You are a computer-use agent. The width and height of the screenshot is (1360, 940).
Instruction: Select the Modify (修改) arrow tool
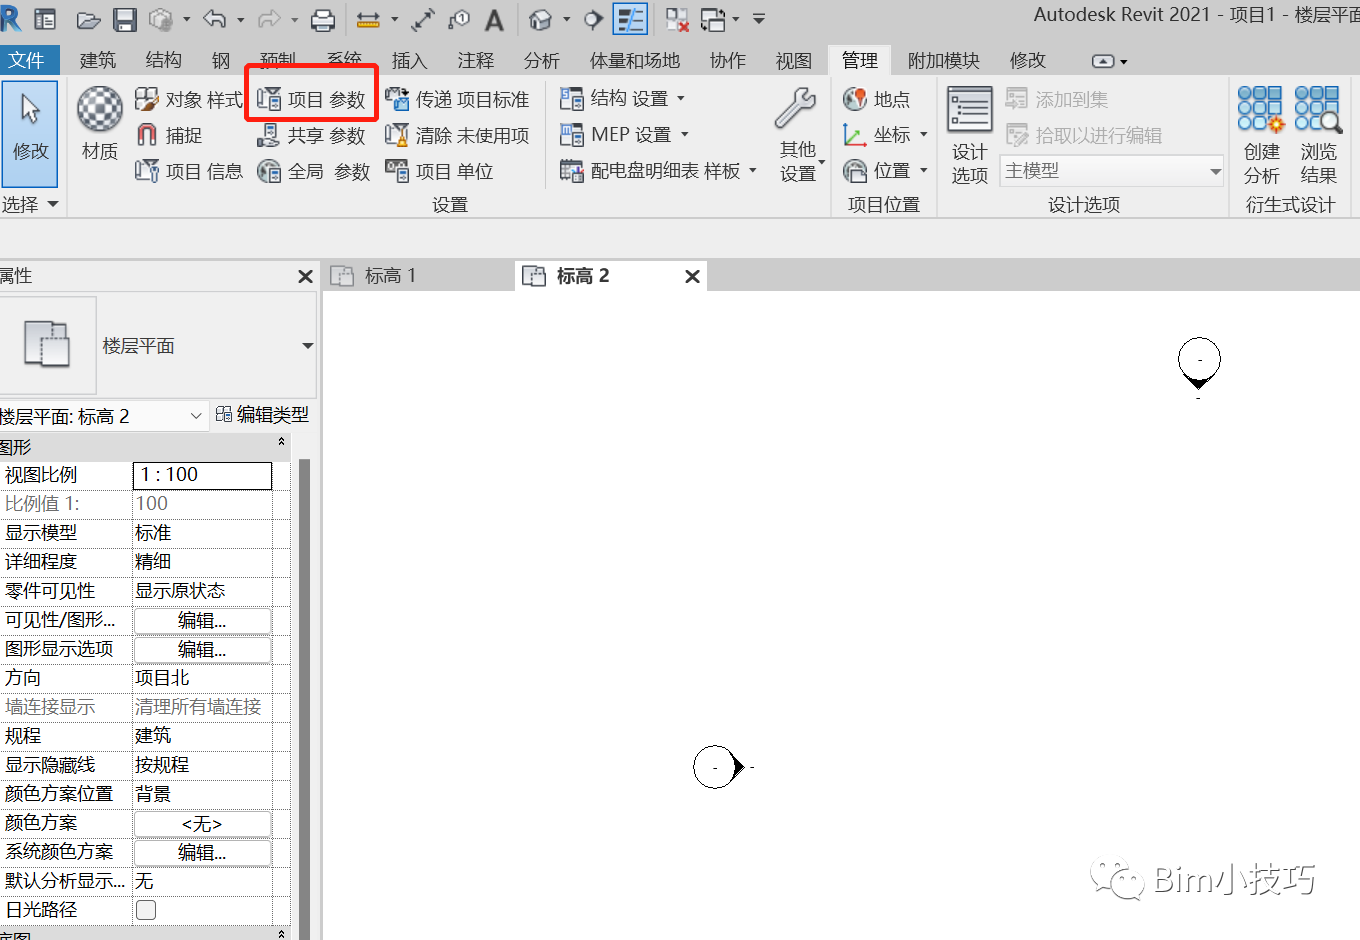(30, 133)
